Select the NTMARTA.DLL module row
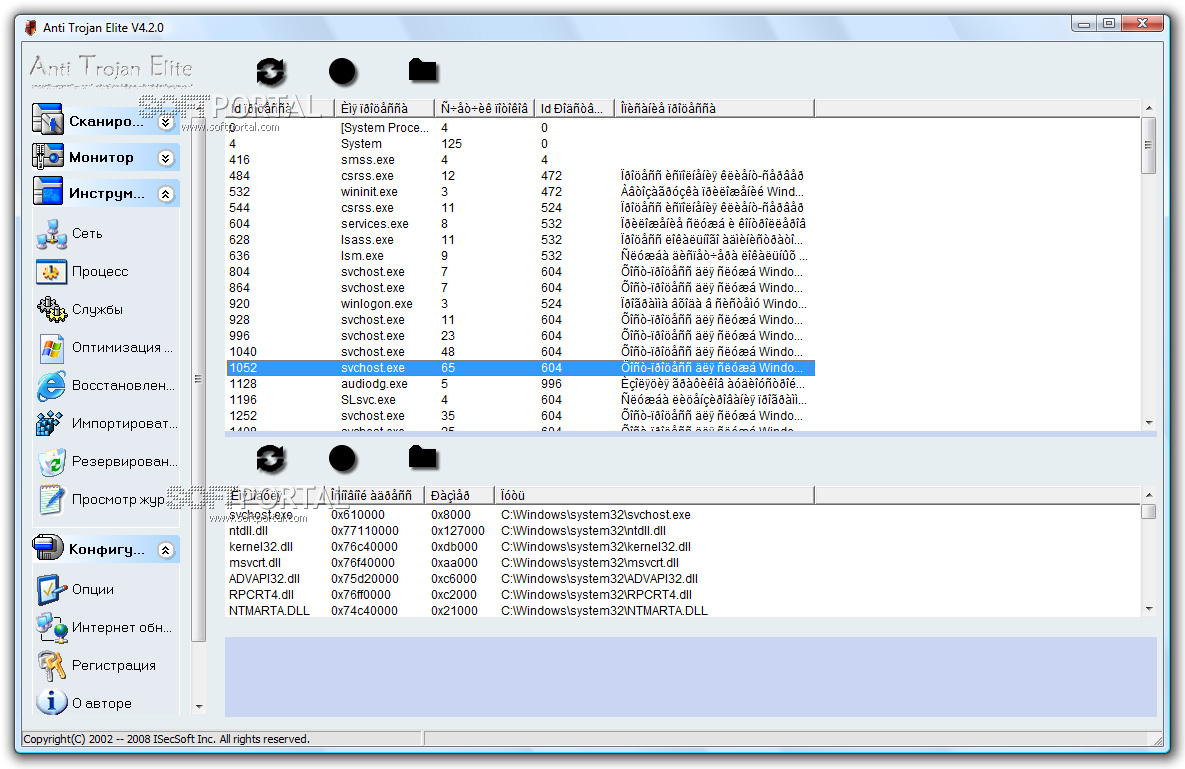 tap(521, 610)
